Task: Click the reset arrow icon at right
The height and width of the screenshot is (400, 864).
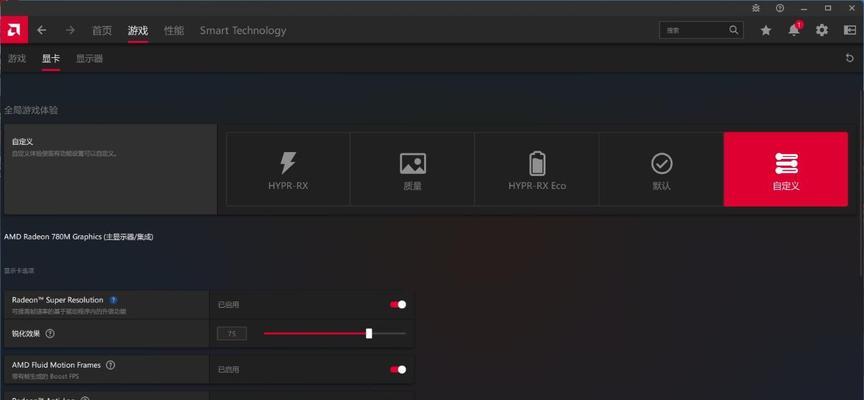Action: pos(850,58)
